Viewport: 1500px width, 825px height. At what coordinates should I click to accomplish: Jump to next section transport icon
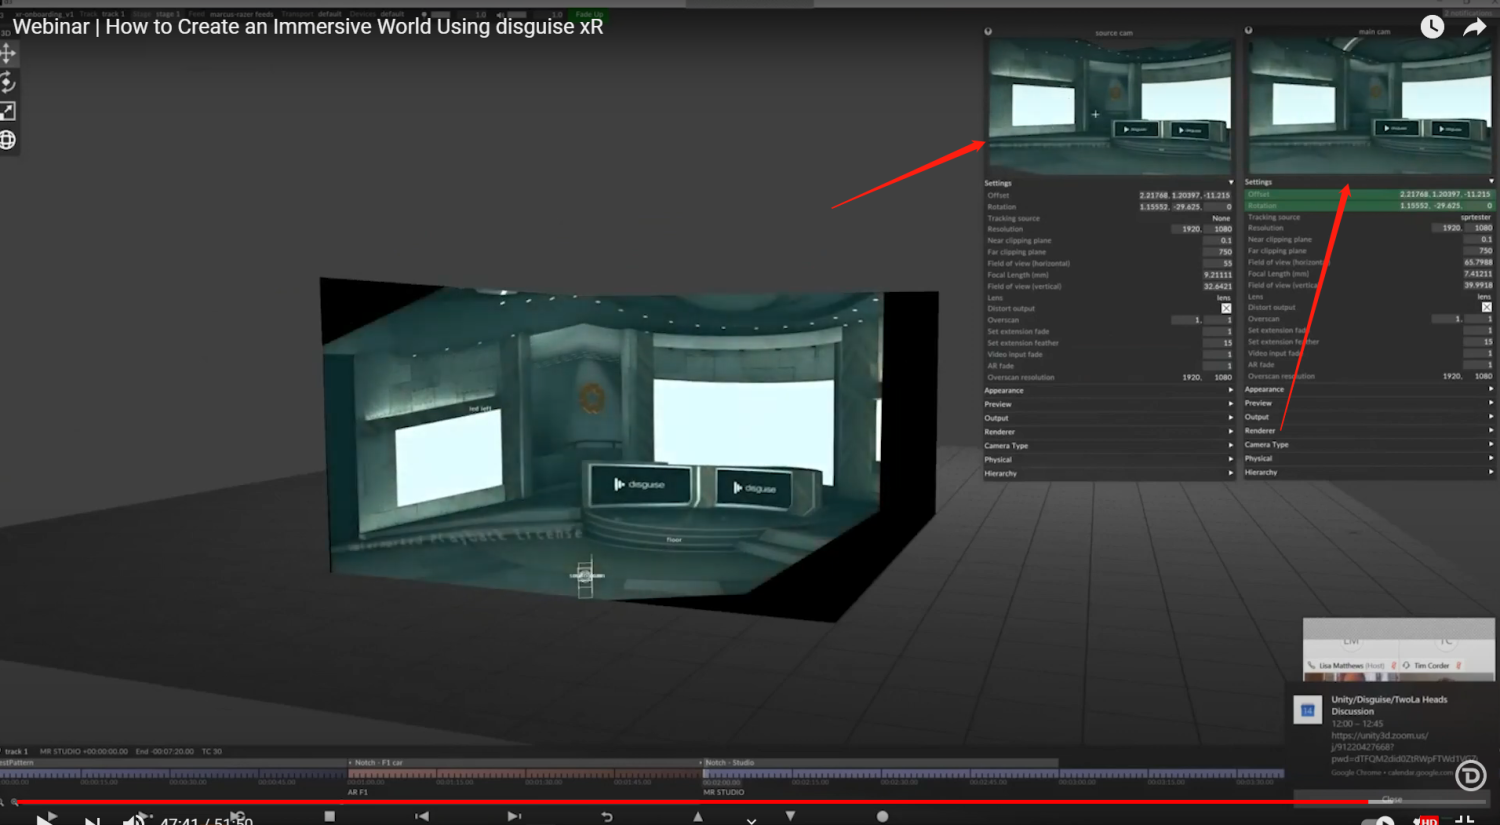point(514,816)
